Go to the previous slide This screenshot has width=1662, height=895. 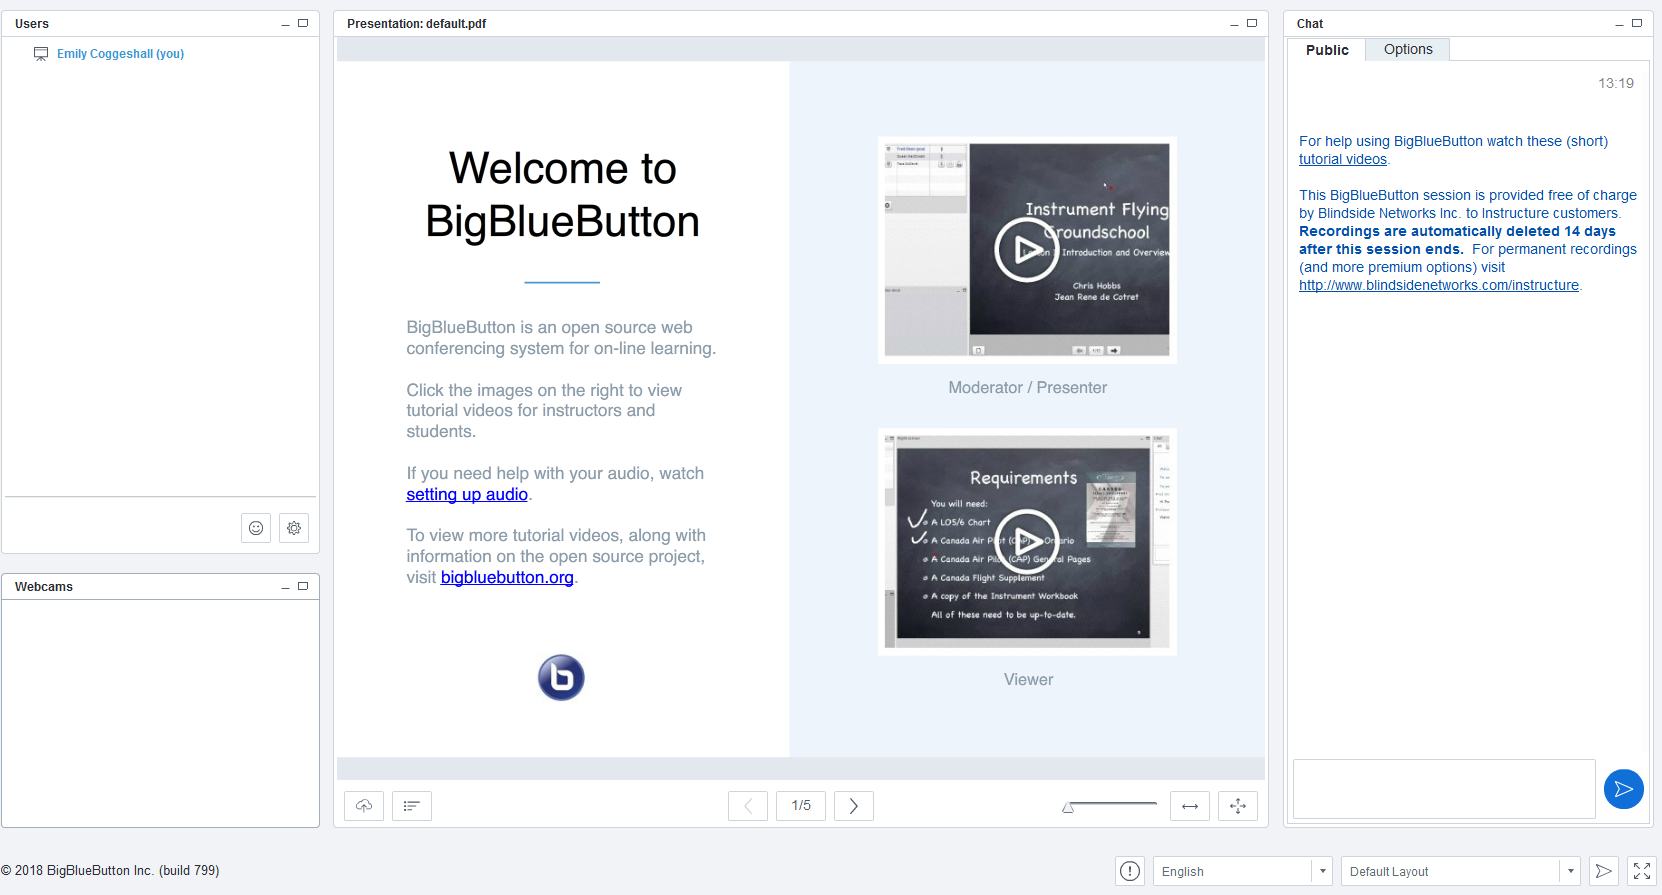coord(748,806)
